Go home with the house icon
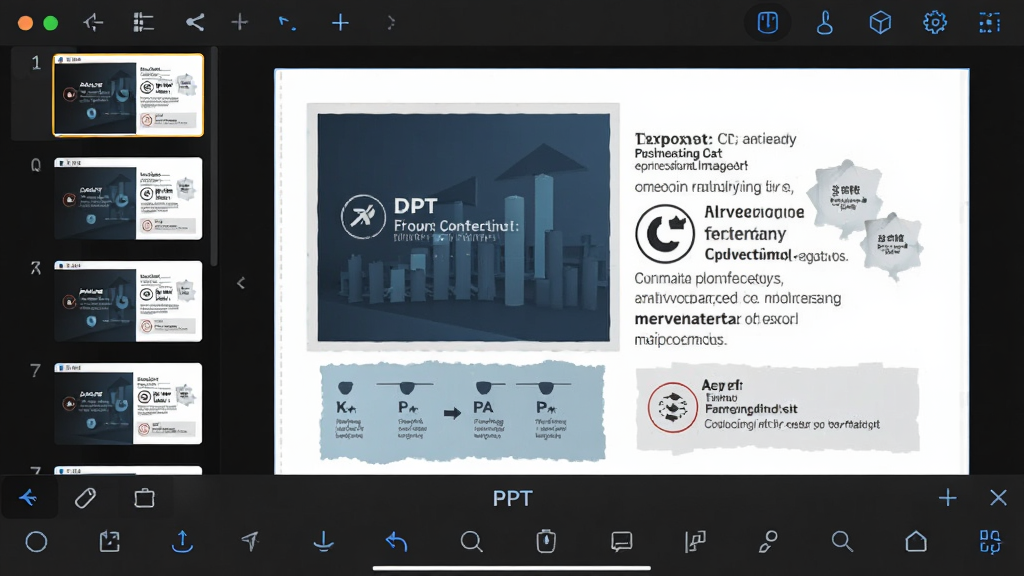This screenshot has width=1024, height=576. click(916, 541)
